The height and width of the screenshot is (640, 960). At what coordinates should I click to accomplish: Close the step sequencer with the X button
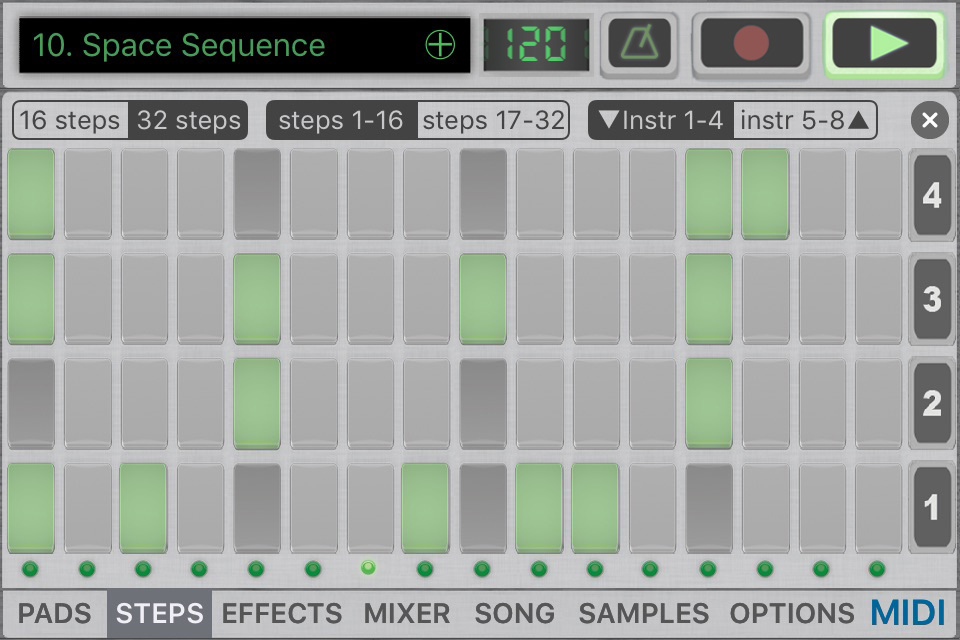(929, 120)
